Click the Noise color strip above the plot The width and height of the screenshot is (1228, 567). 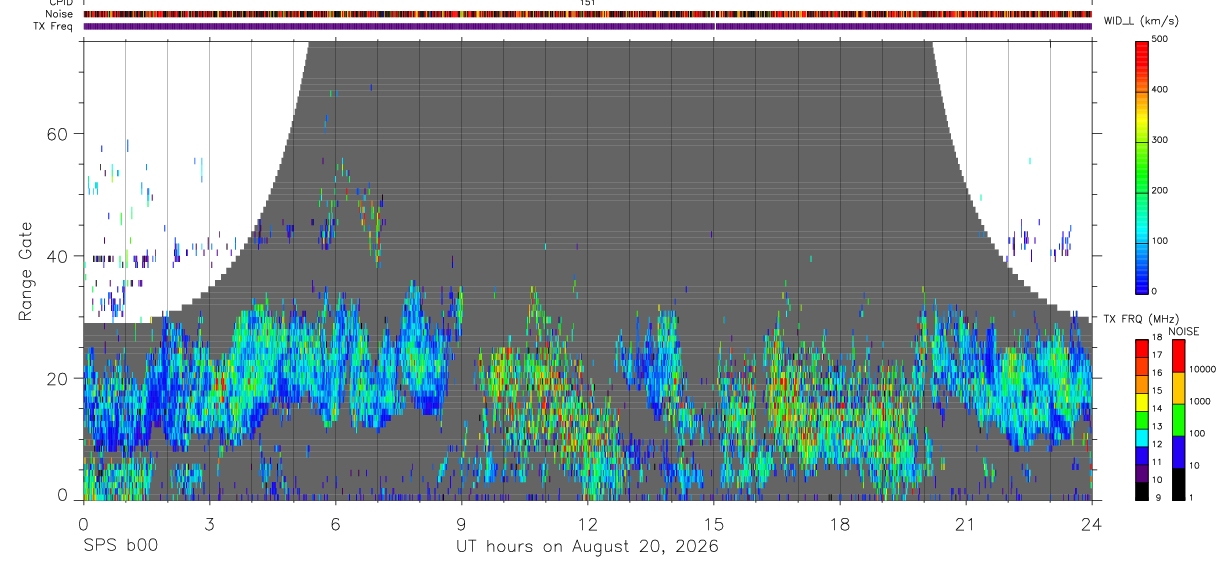588,15
